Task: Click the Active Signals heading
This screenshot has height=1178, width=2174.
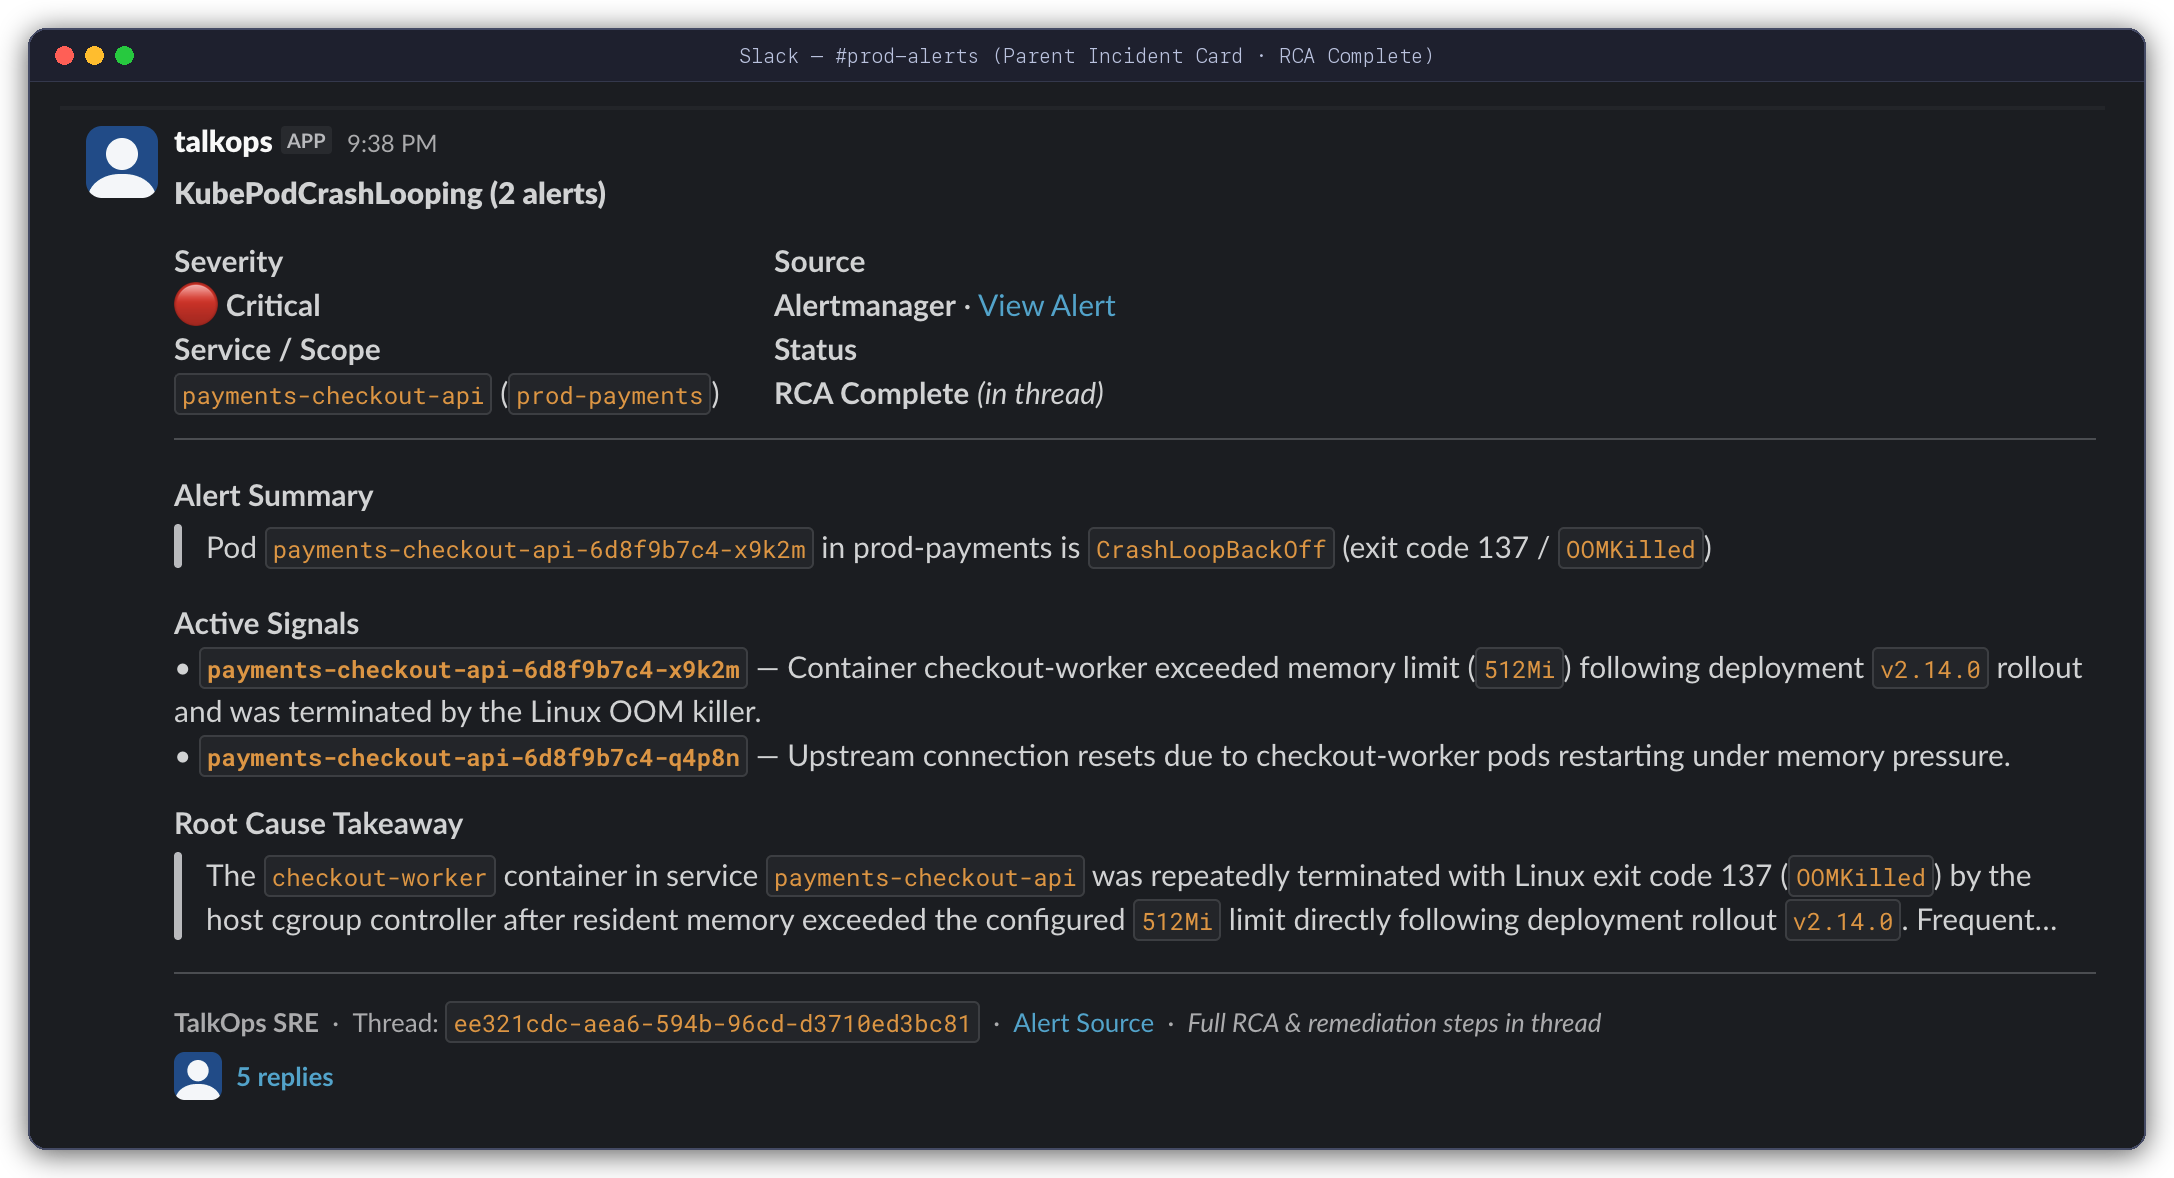Action: pos(266,623)
